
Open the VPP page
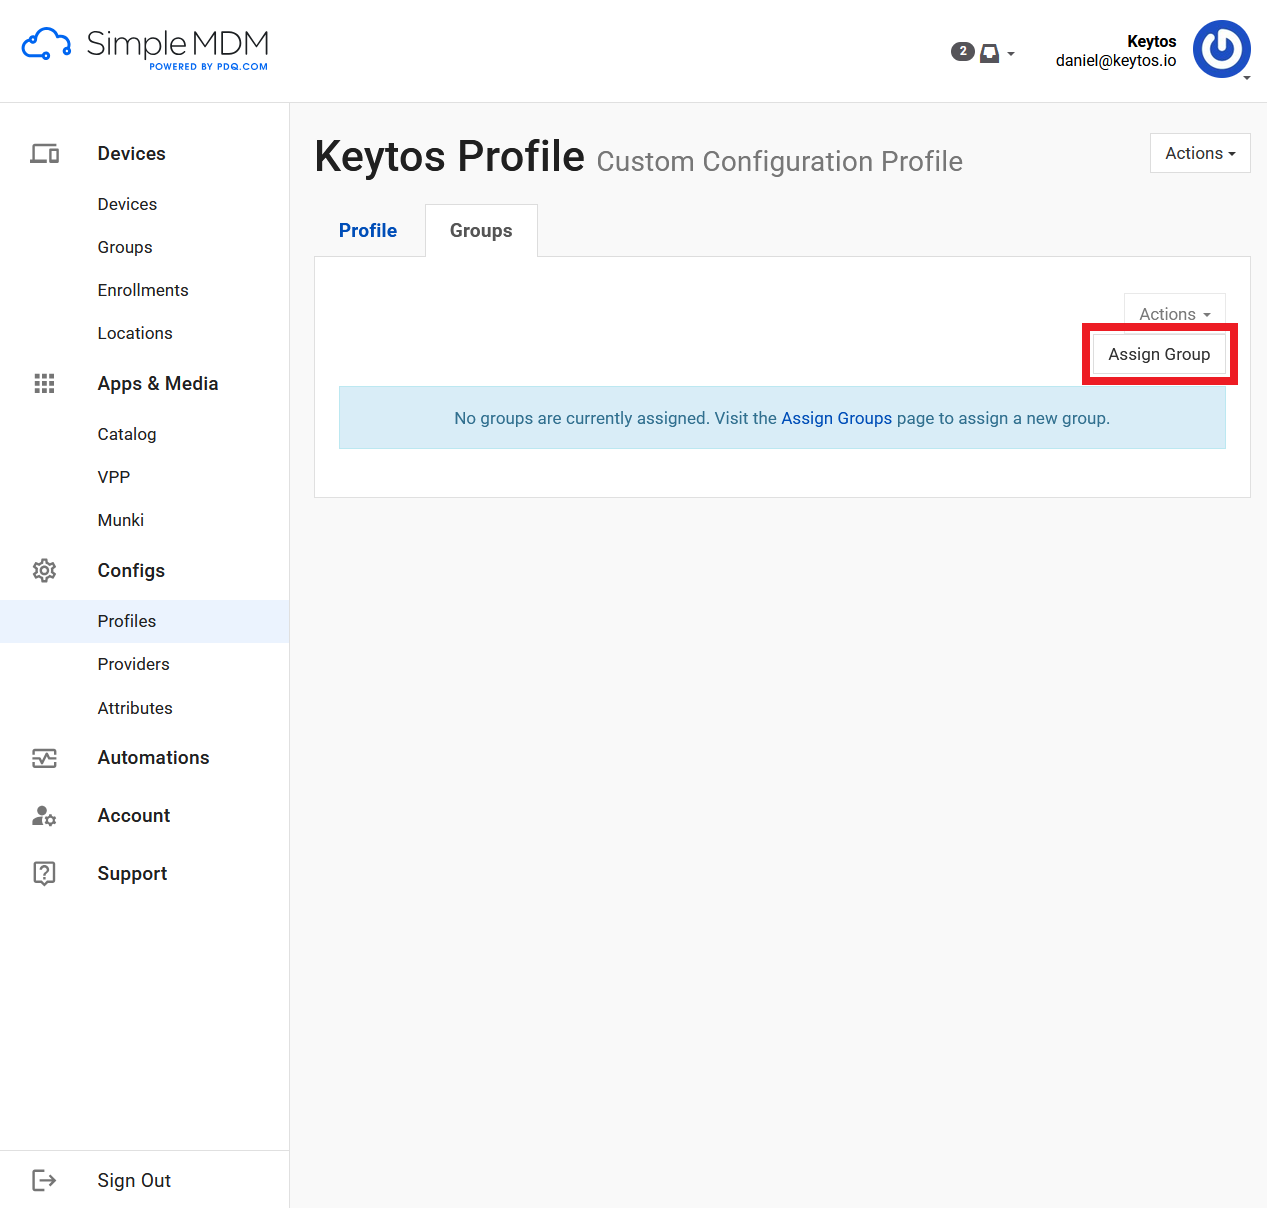(x=114, y=477)
